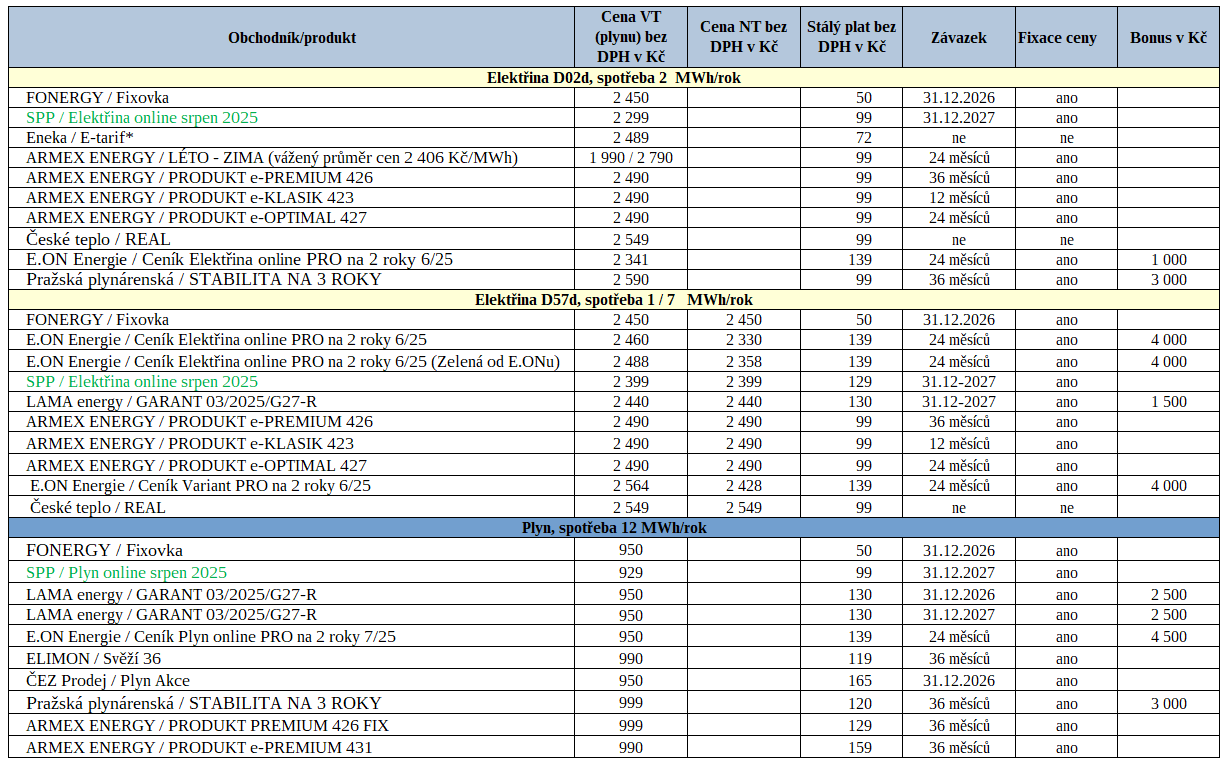Screen dimensions: 1225x768
Task: Select 'ARMEX ENERGY / PRODUKT e-PREMIUM 431'
Action: (x=292, y=748)
